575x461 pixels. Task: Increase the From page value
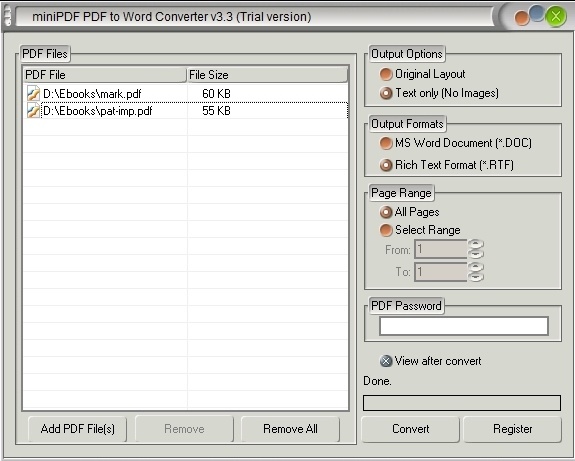[x=476, y=245]
